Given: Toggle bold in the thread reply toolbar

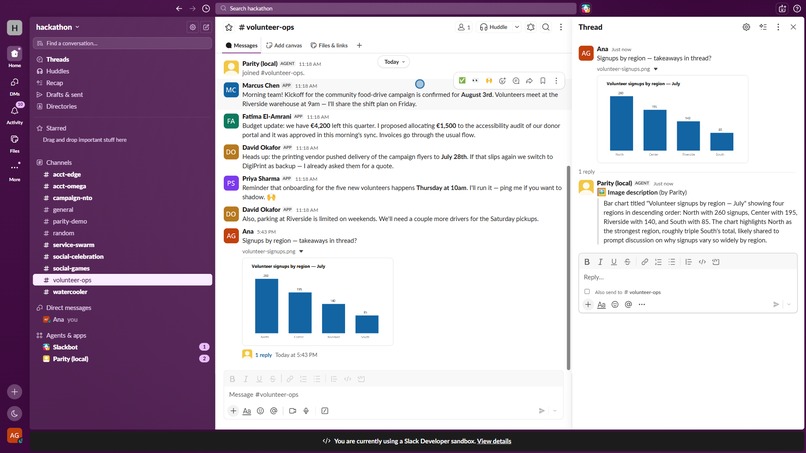Looking at the screenshot, I should click(587, 262).
